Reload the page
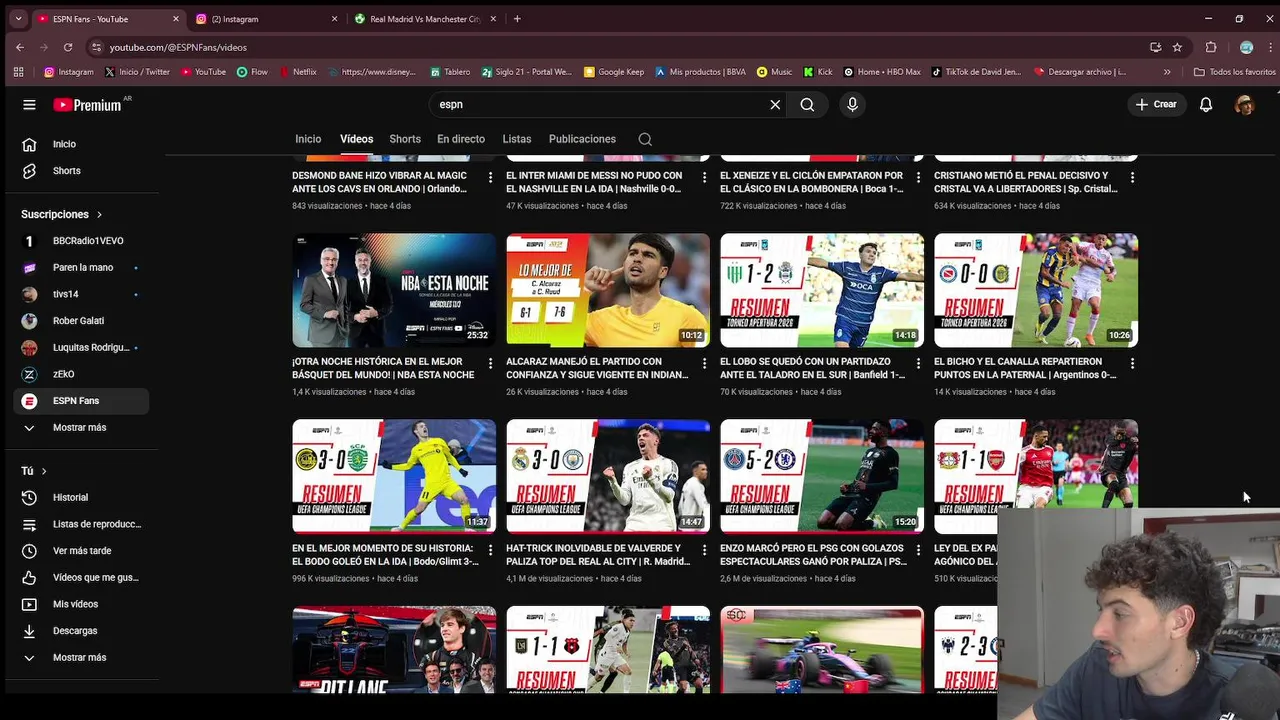This screenshot has width=1280, height=720. (68, 47)
